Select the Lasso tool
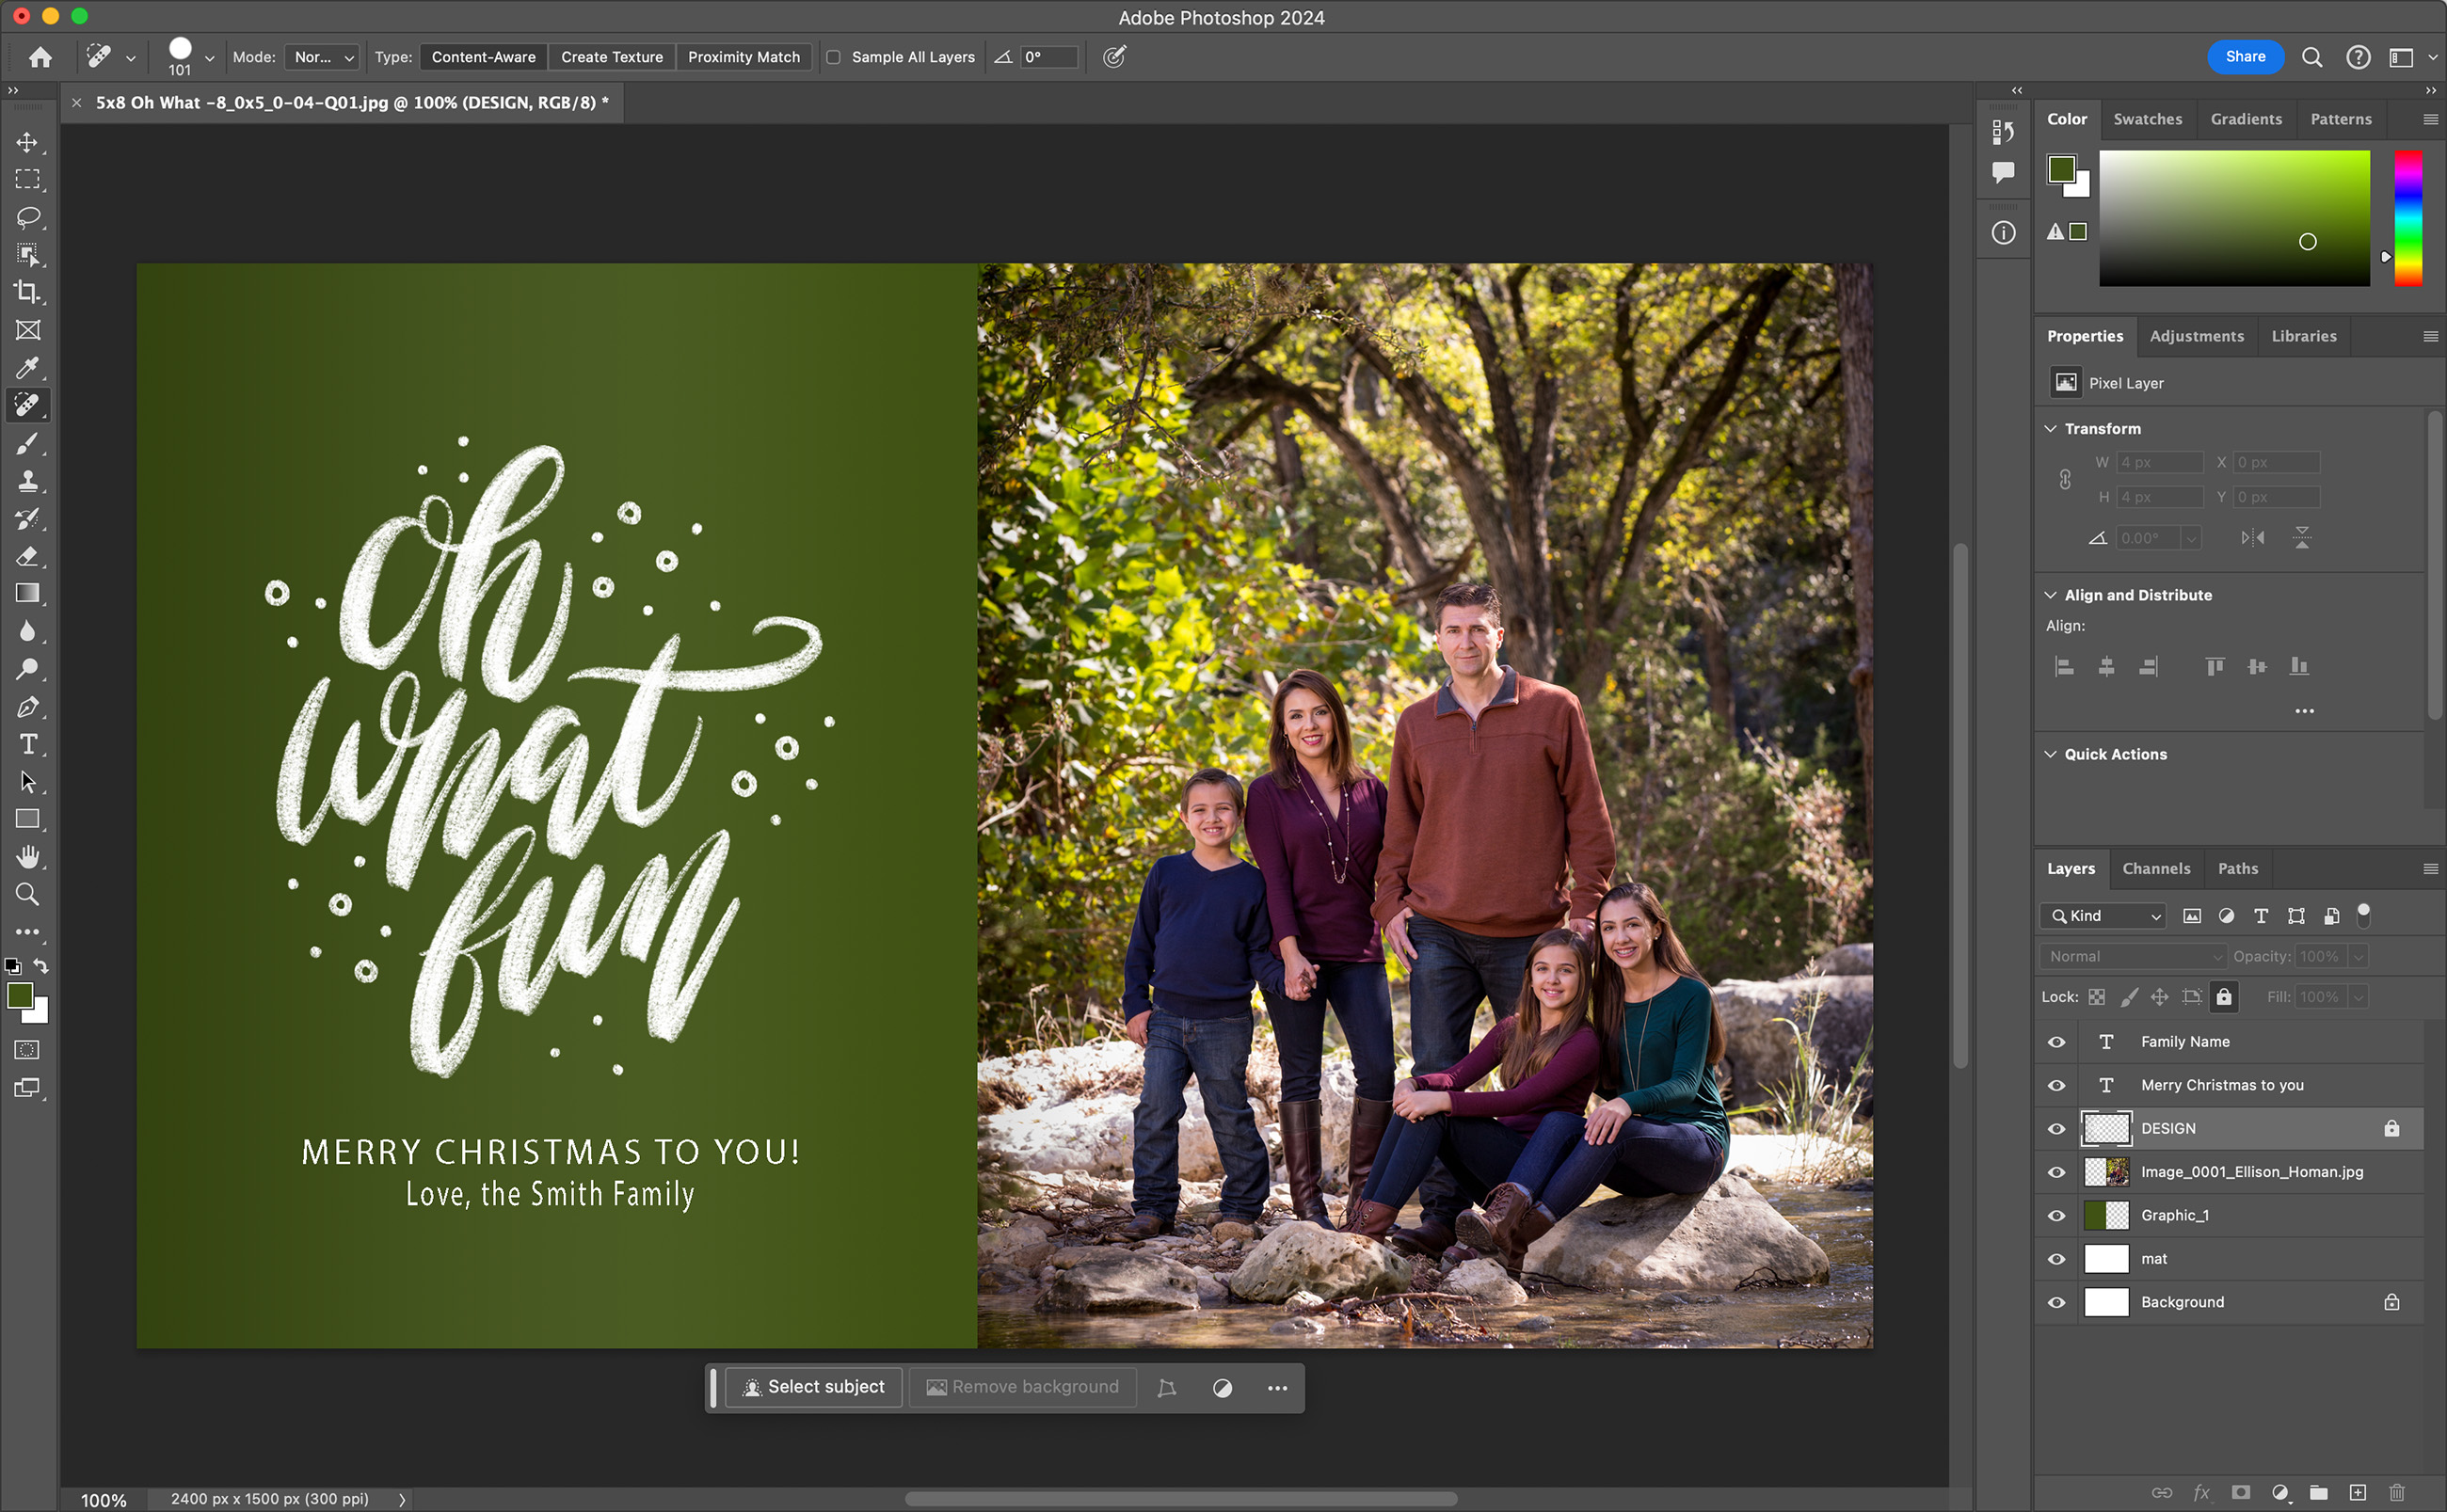2447x1512 pixels. [27, 217]
